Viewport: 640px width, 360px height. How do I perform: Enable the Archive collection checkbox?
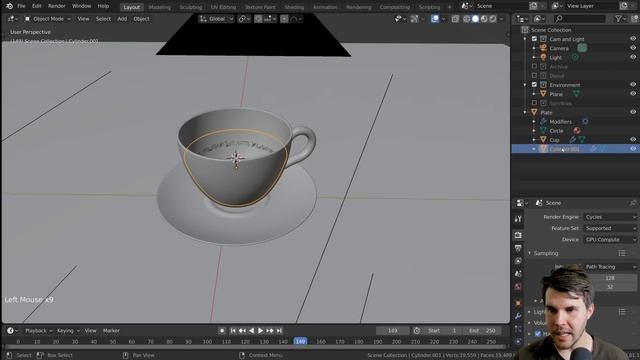(534, 67)
